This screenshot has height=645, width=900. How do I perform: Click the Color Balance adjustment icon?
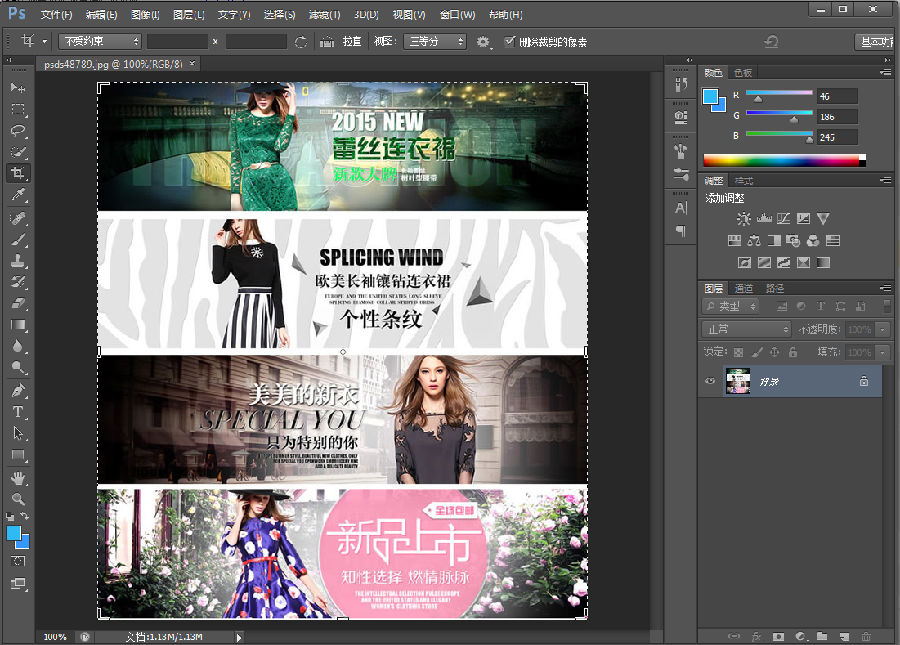point(751,241)
